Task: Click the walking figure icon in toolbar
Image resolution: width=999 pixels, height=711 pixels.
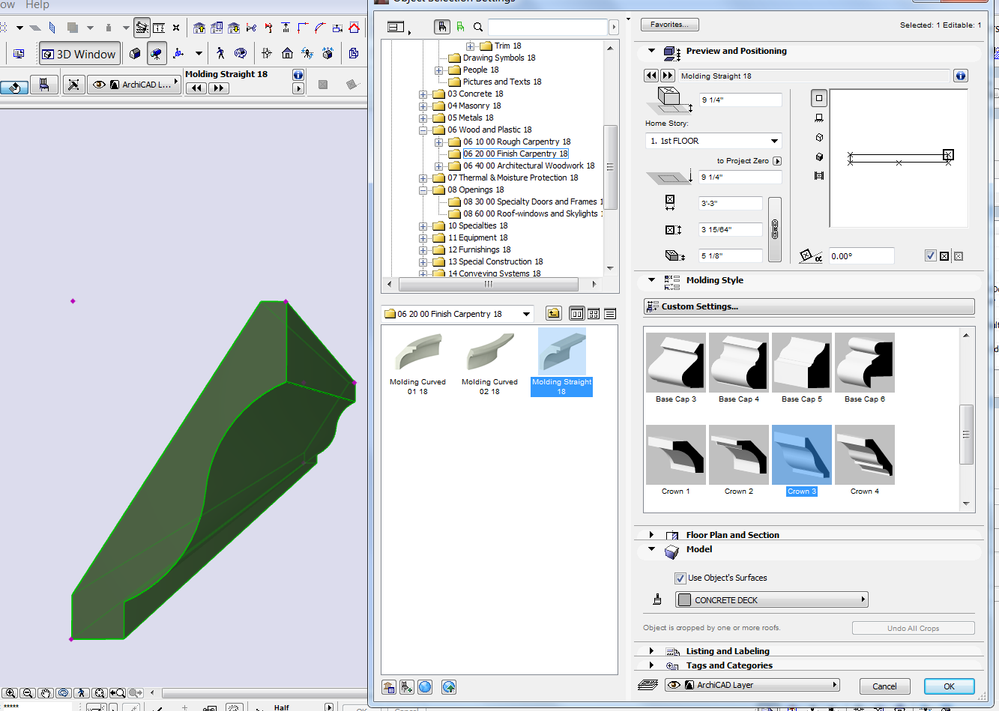Action: point(219,54)
